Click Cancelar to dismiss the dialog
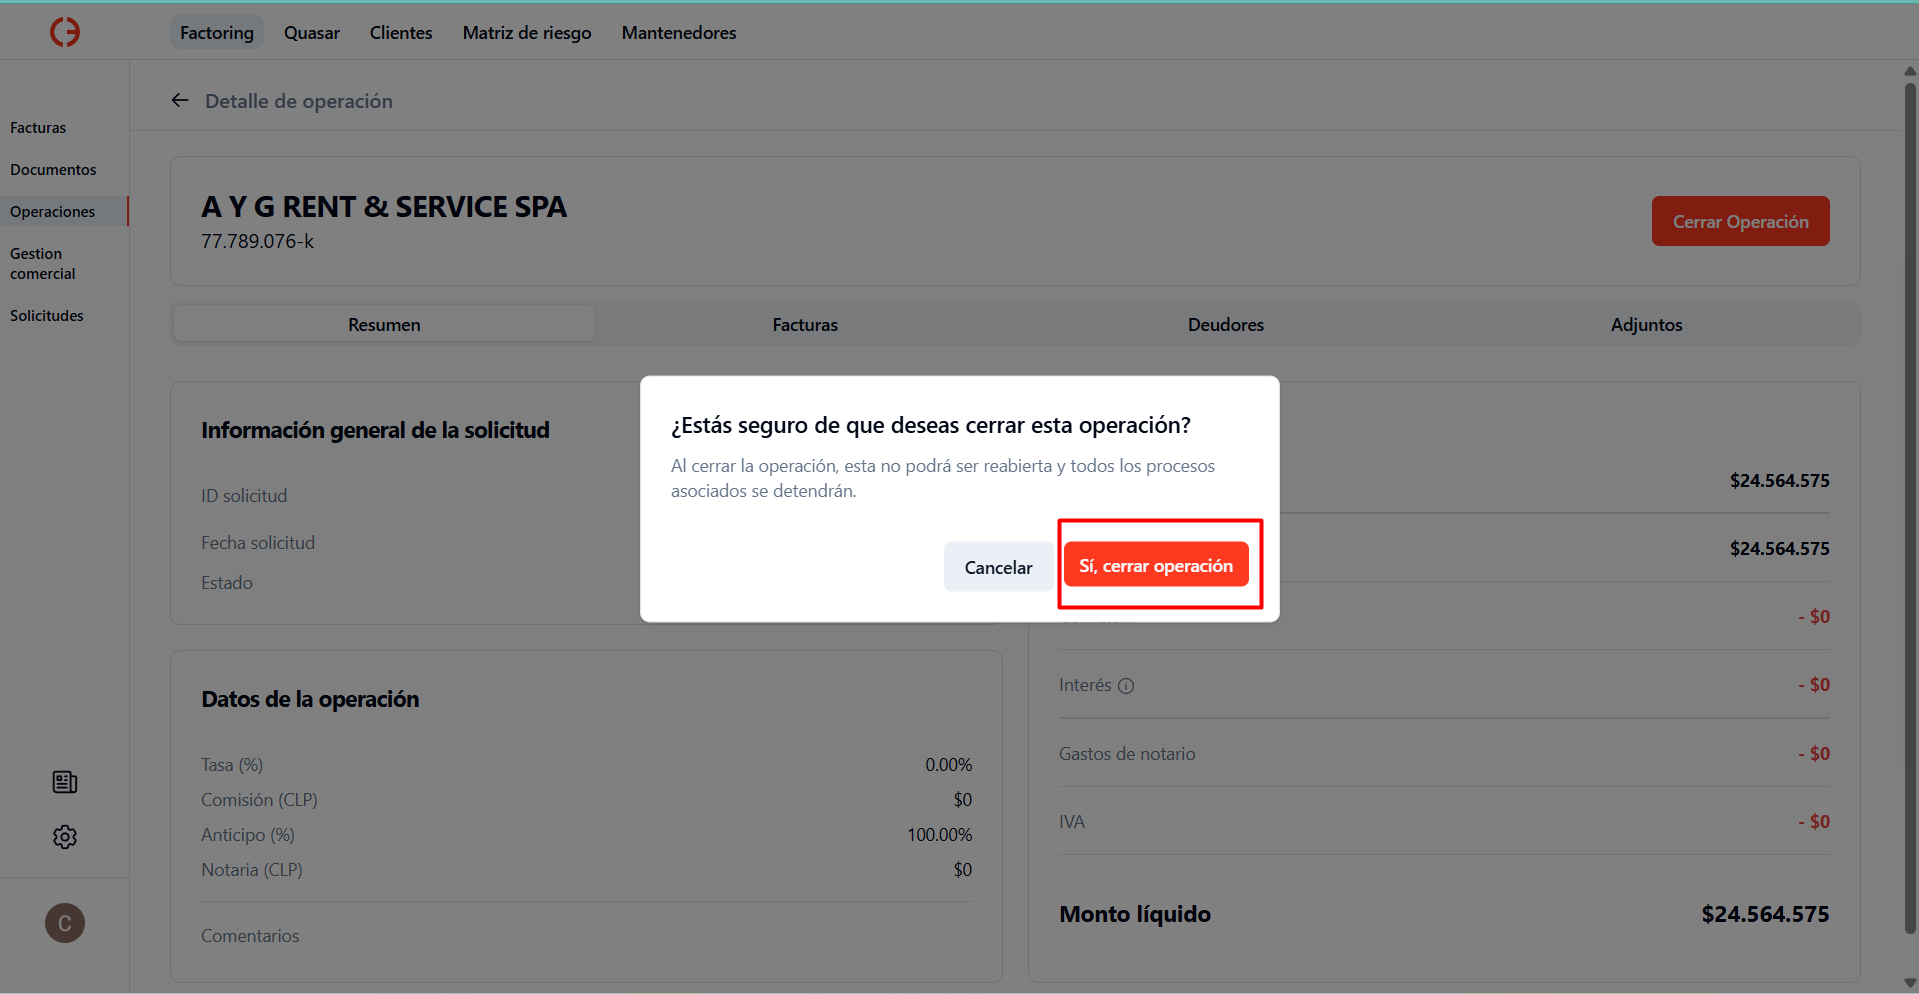Viewport: 1919px width, 994px height. click(x=997, y=566)
